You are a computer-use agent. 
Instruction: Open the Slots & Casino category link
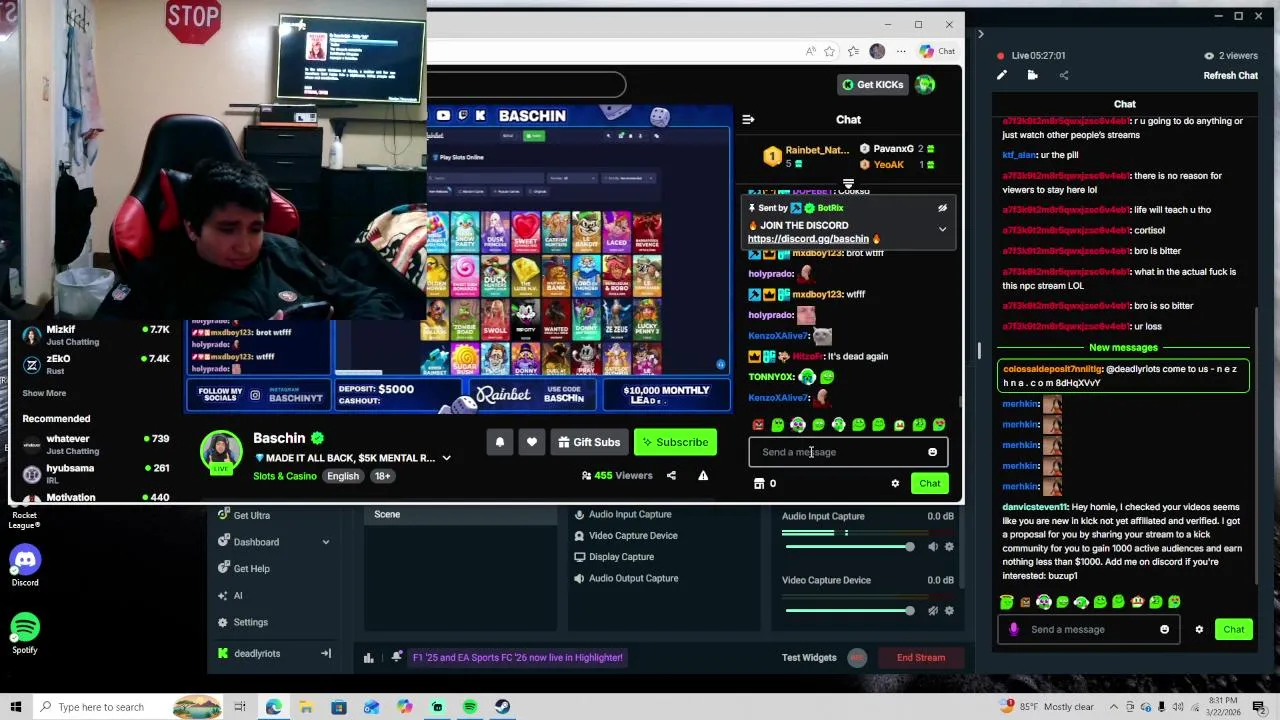pos(285,476)
